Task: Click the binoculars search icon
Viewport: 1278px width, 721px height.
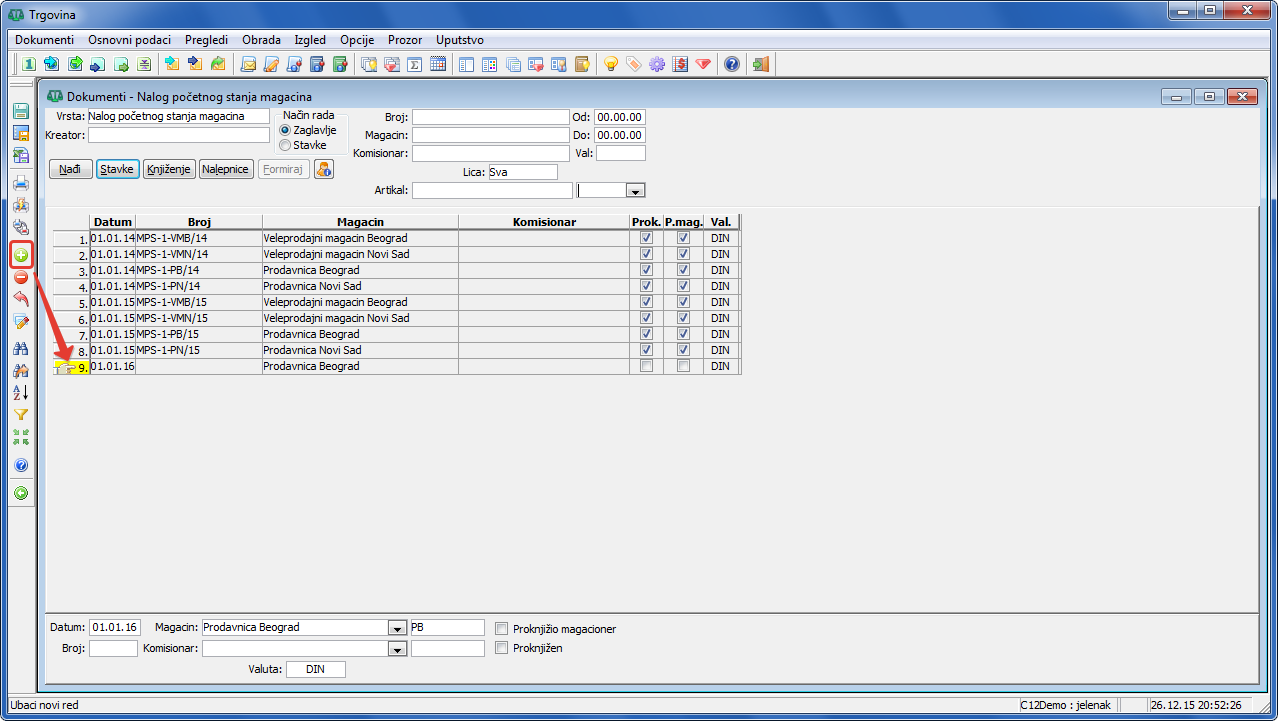Action: point(20,349)
